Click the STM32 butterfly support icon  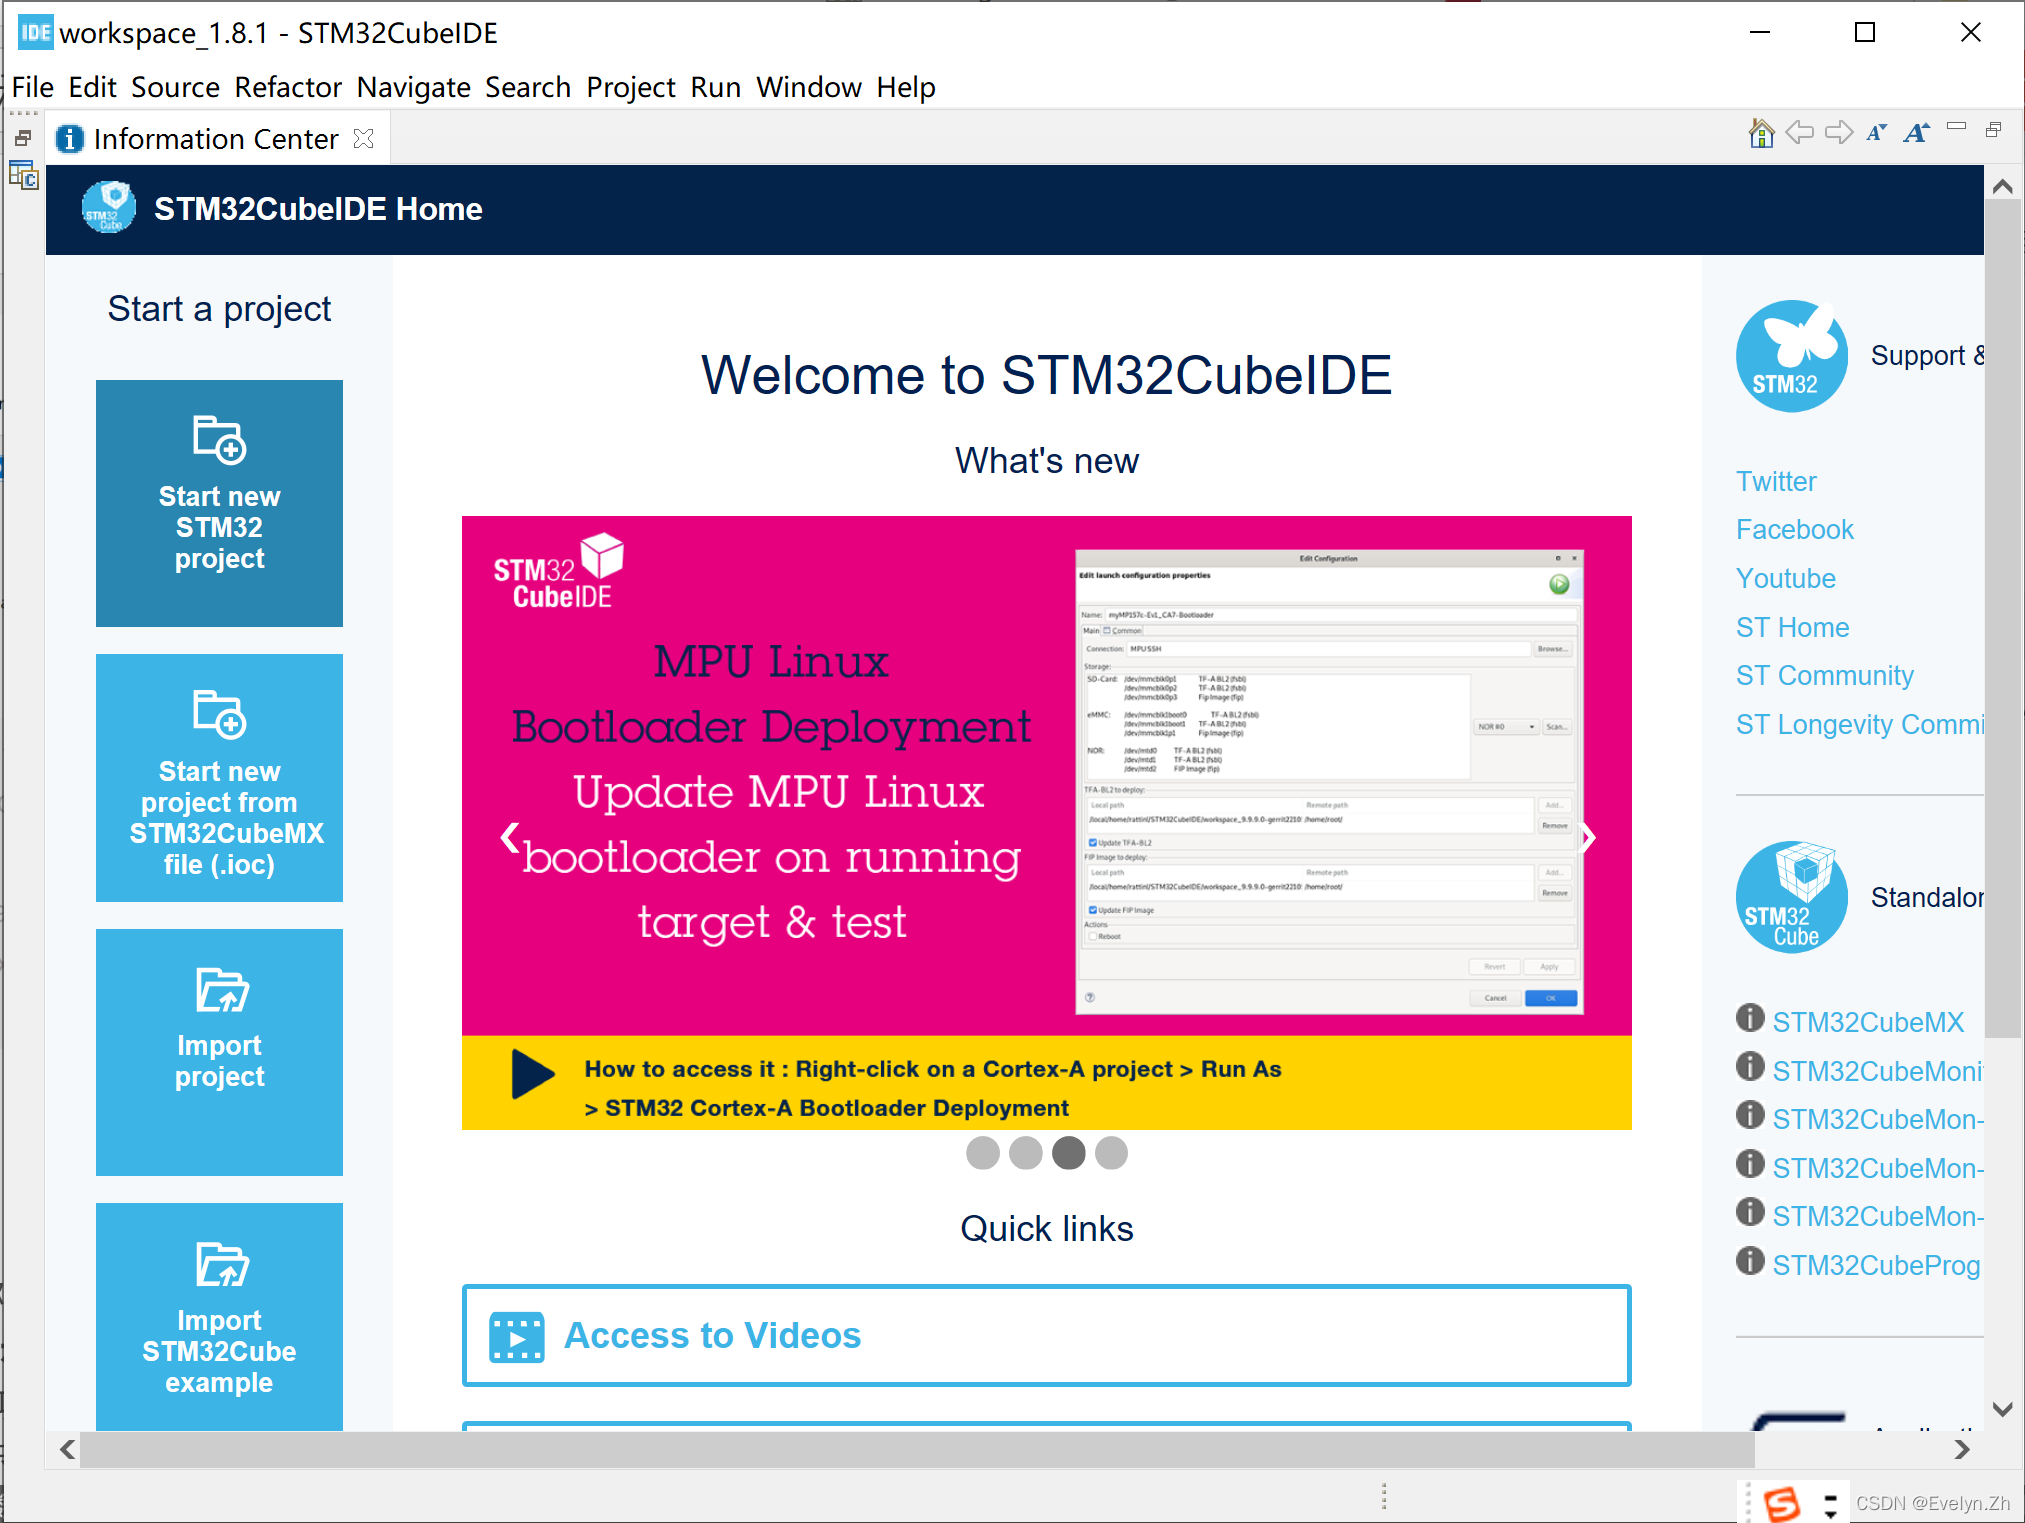[x=1791, y=355]
